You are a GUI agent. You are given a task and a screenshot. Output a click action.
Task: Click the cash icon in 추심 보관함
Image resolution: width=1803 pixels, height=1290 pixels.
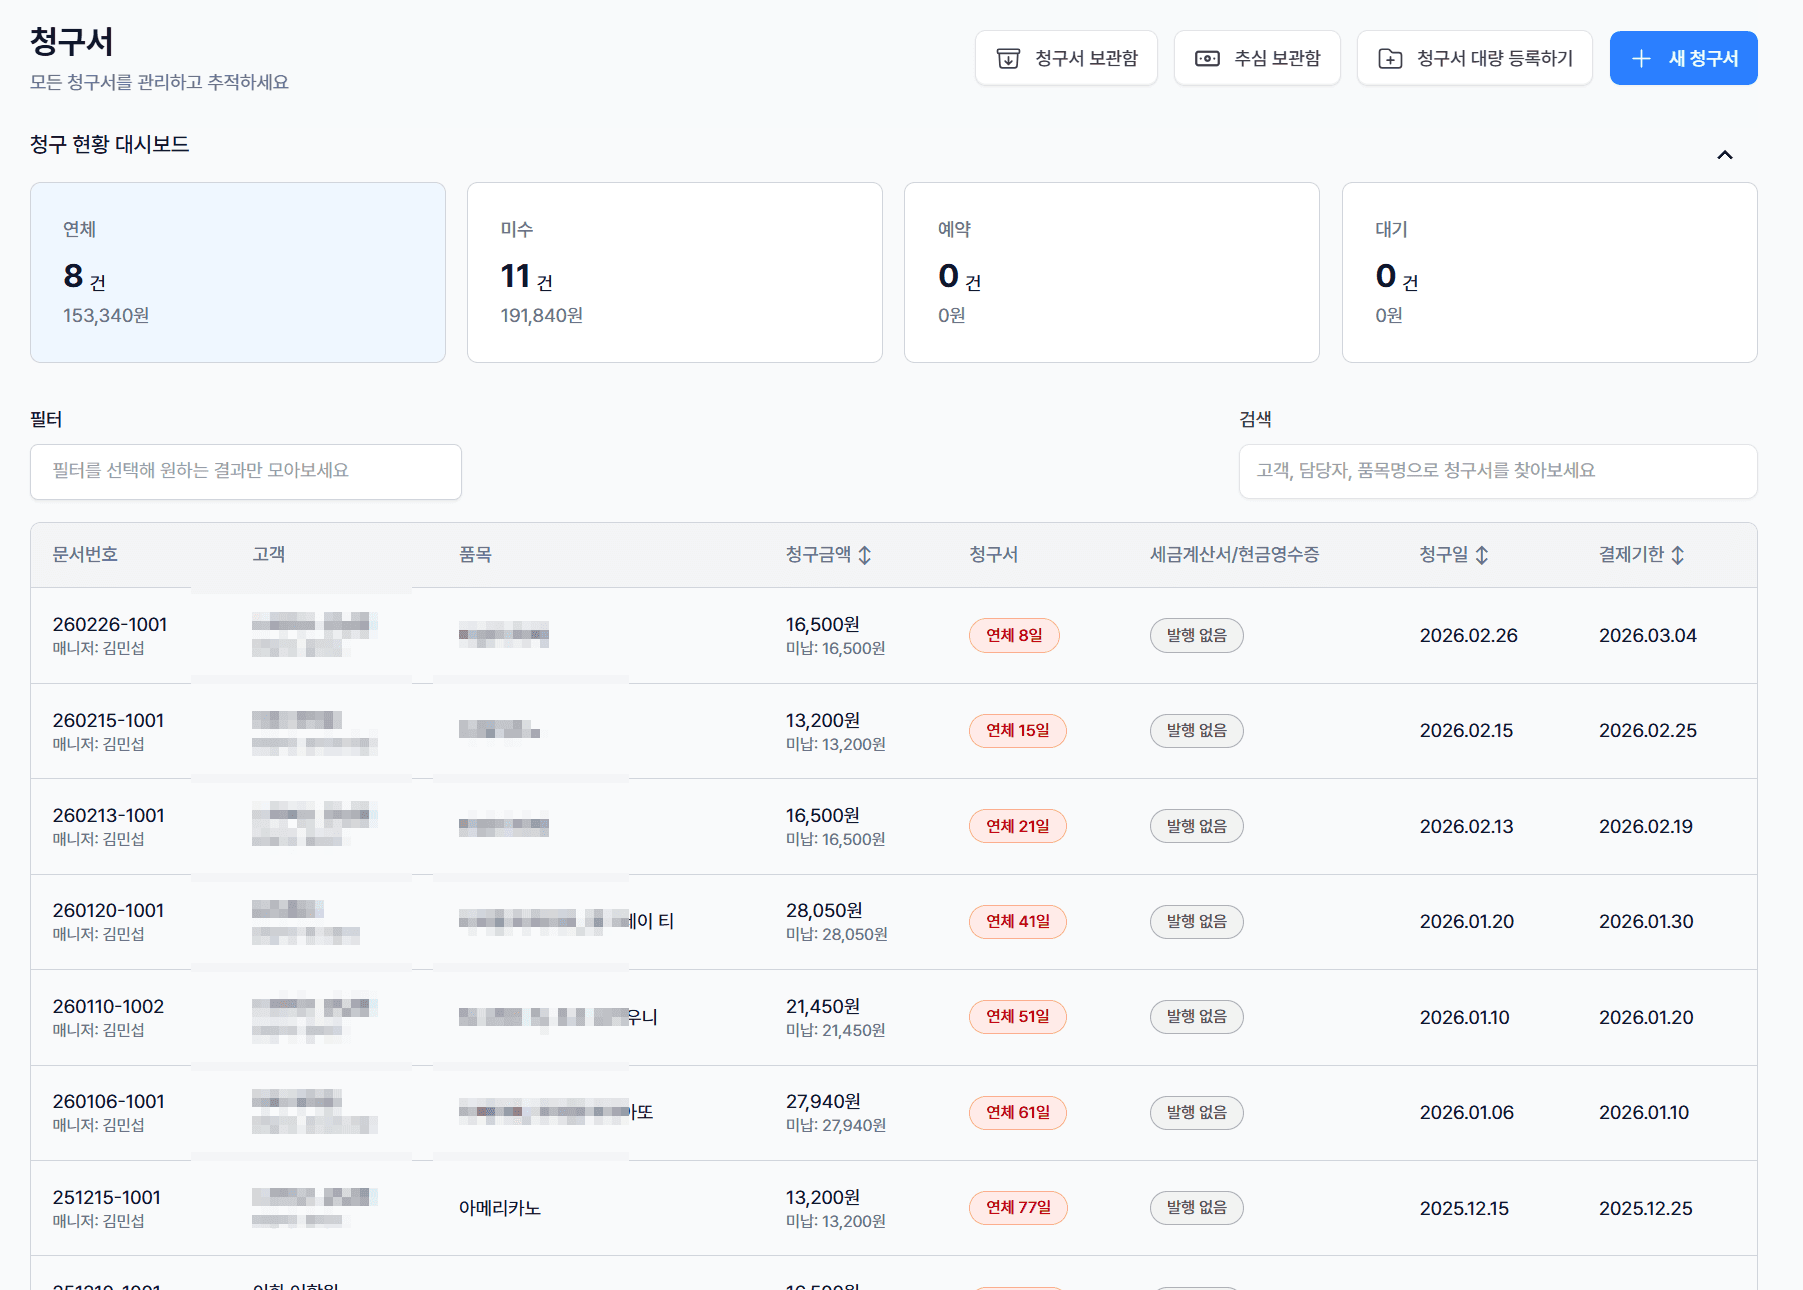(1208, 59)
